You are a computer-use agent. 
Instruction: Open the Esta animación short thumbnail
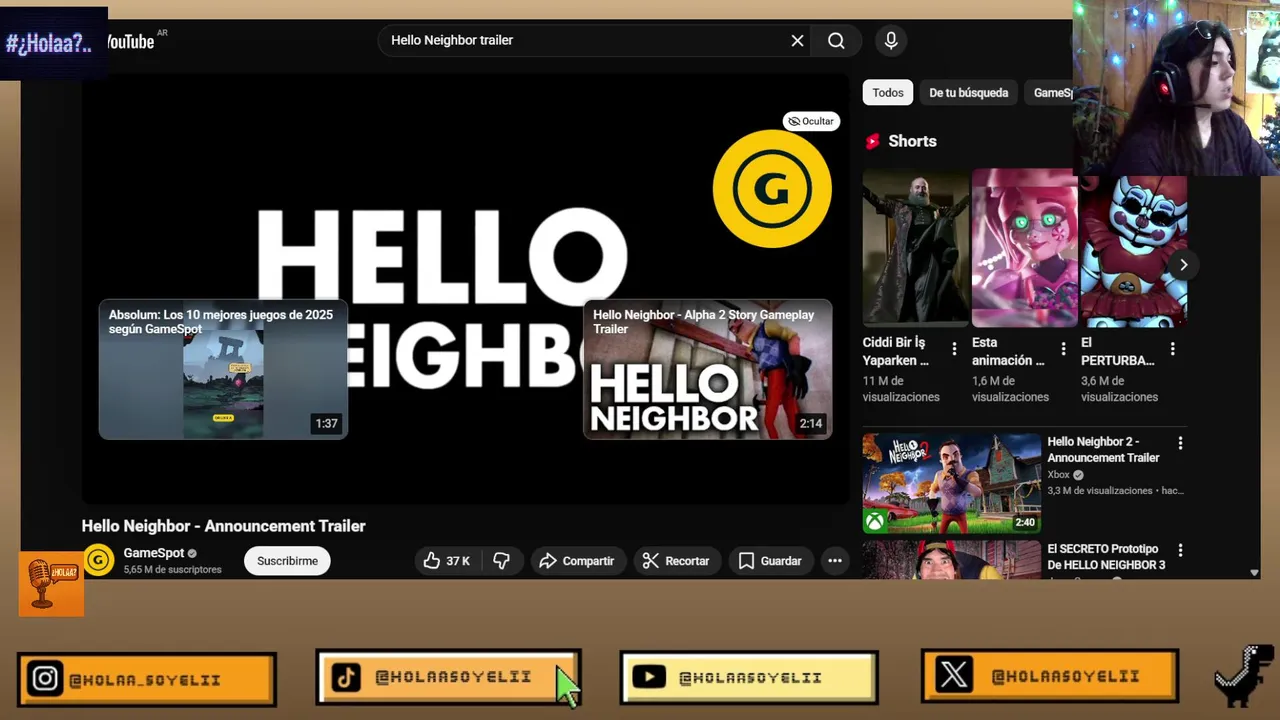[x=1025, y=250]
